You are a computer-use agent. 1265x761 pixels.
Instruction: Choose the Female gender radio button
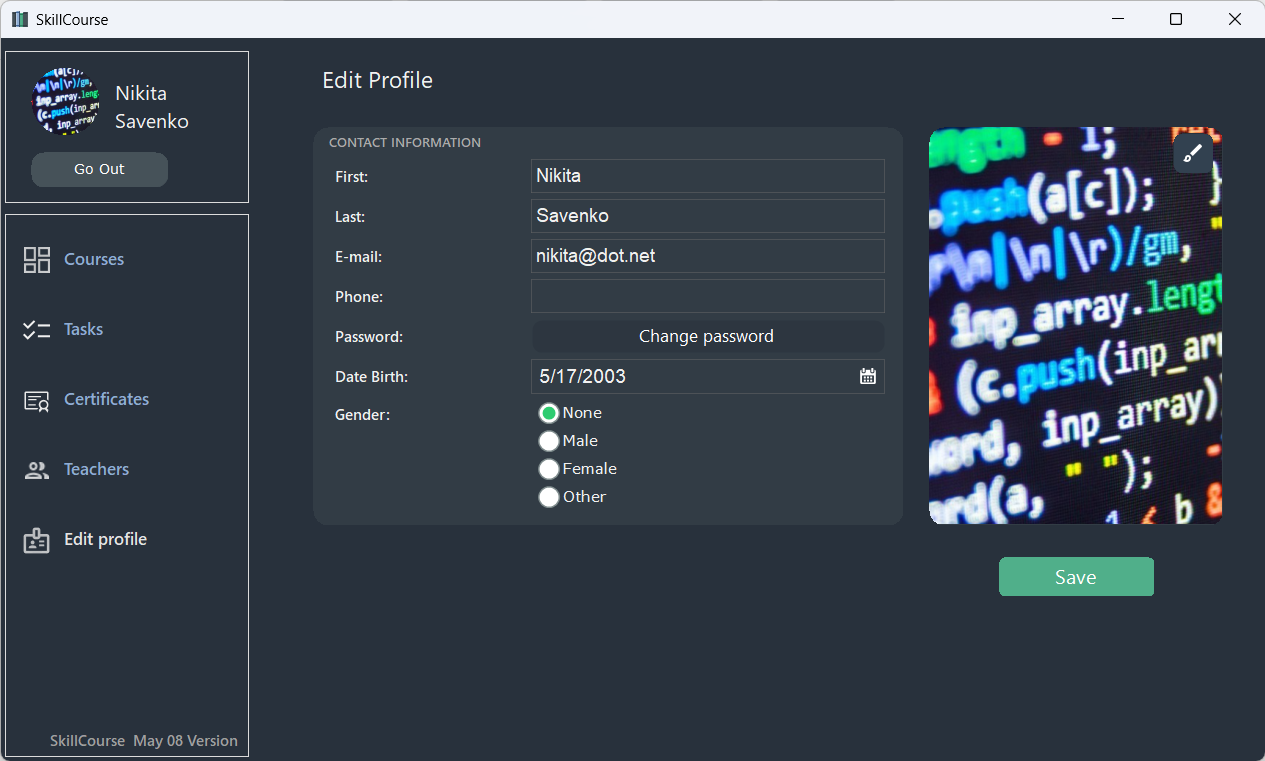549,469
